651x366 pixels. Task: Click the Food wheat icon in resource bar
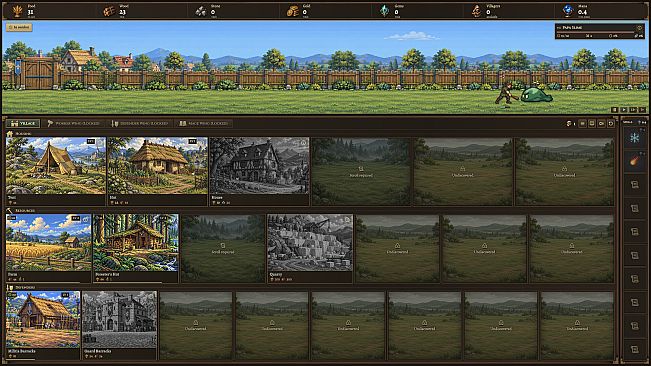pyautogui.click(x=17, y=11)
